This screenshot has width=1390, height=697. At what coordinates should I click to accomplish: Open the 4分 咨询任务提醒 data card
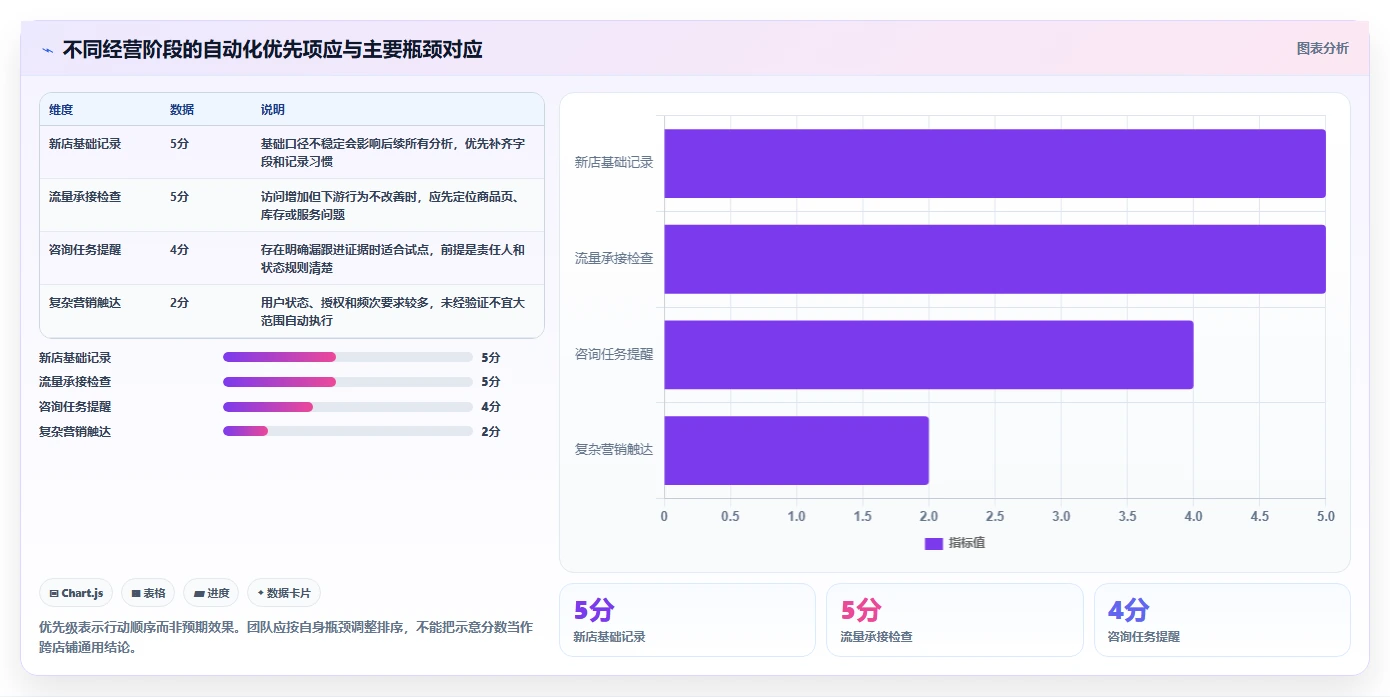(1222, 620)
